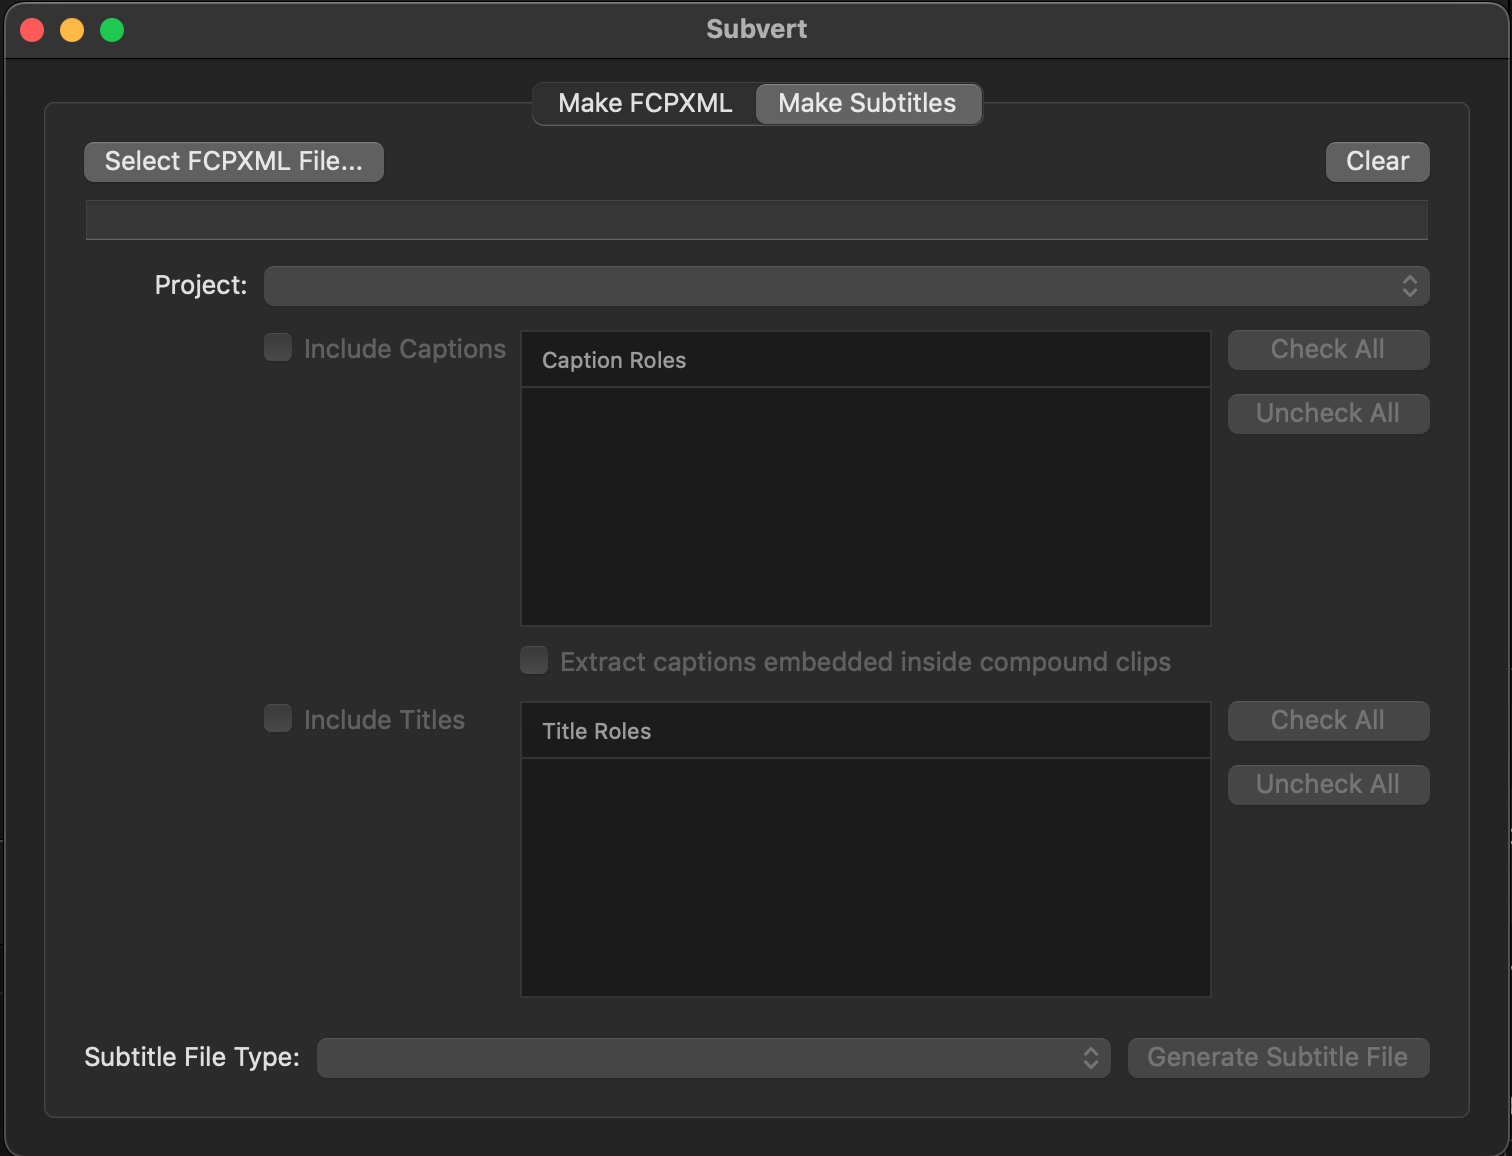
Task: Click the Title Roles column header
Action: (x=865, y=731)
